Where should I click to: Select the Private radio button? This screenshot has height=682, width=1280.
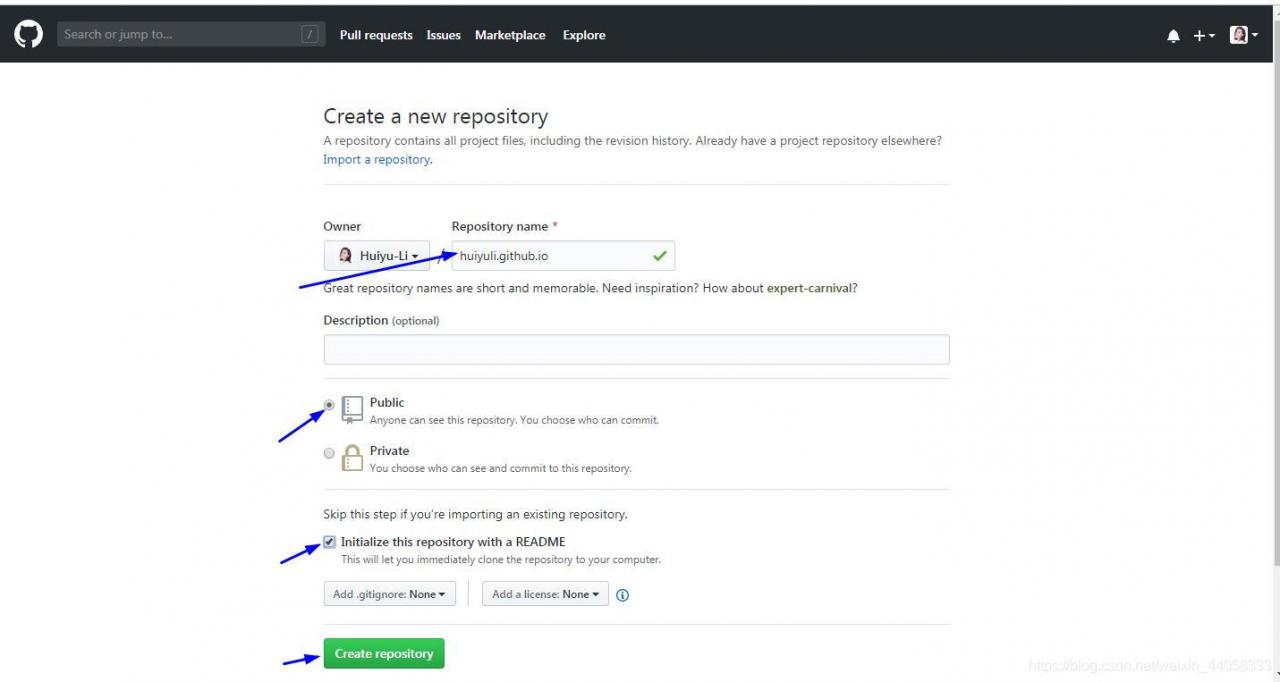(x=329, y=453)
